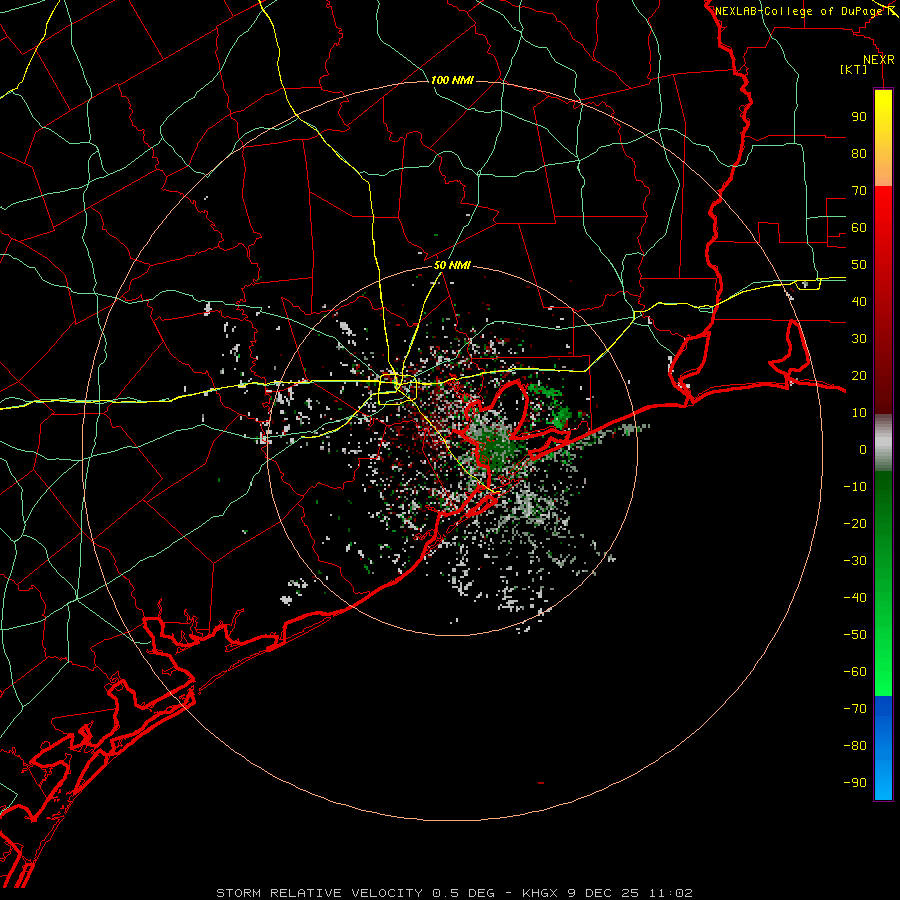Click the -70 value on velocity scale

[x=855, y=709]
